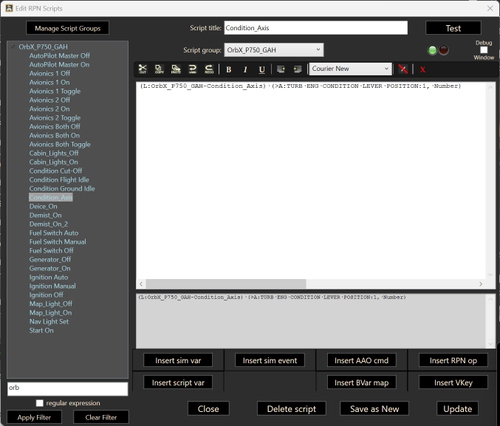Image resolution: width=500 pixels, height=426 pixels.
Task: Enable the Debug Window checkbox
Action: 484,50
